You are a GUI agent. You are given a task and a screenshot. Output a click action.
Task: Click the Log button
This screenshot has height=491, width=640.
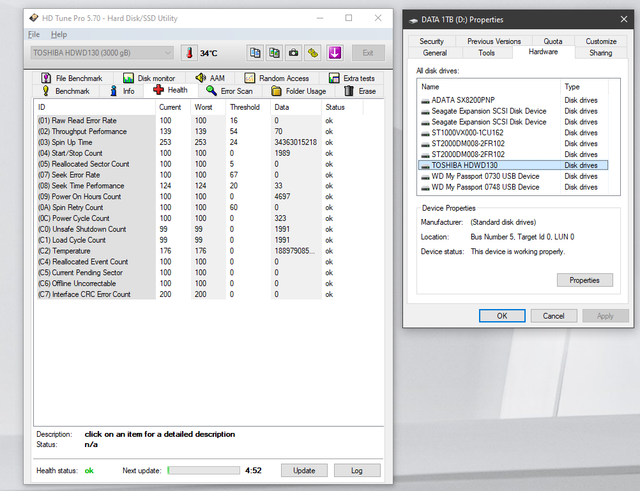(357, 471)
